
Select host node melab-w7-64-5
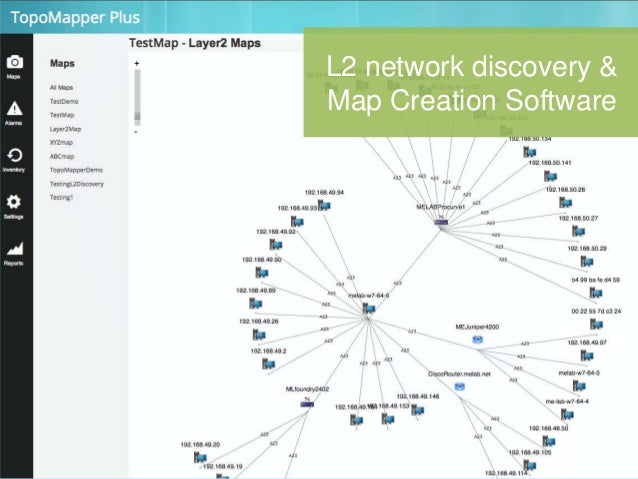579,385
